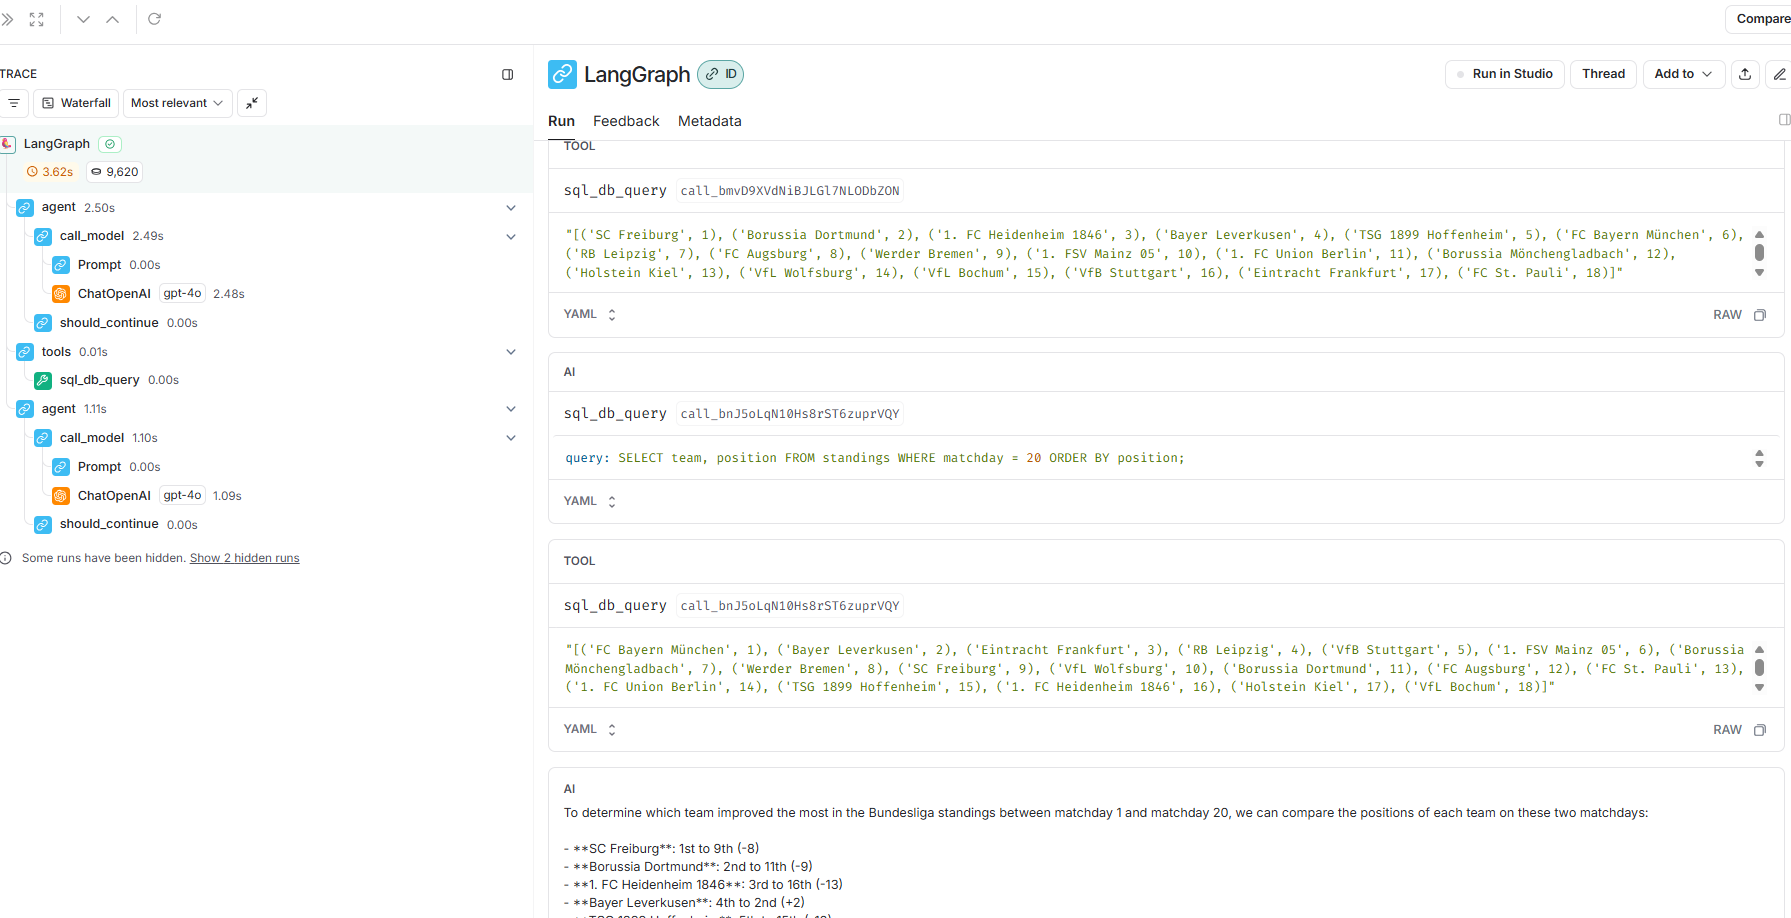The image size is (1791, 918).
Task: Select the info icon beside hidden runs note
Action: pos(6,558)
